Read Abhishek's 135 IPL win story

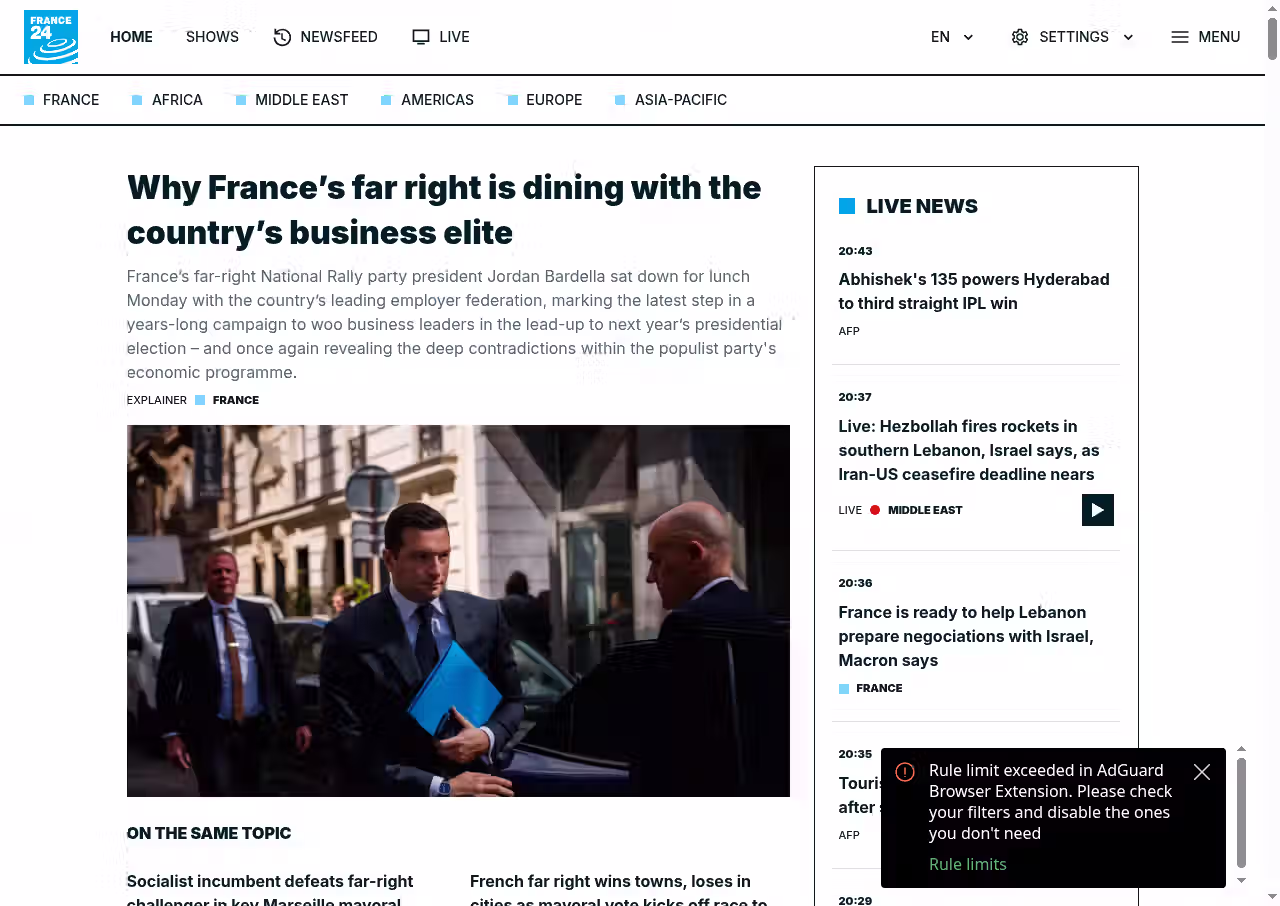(x=974, y=291)
